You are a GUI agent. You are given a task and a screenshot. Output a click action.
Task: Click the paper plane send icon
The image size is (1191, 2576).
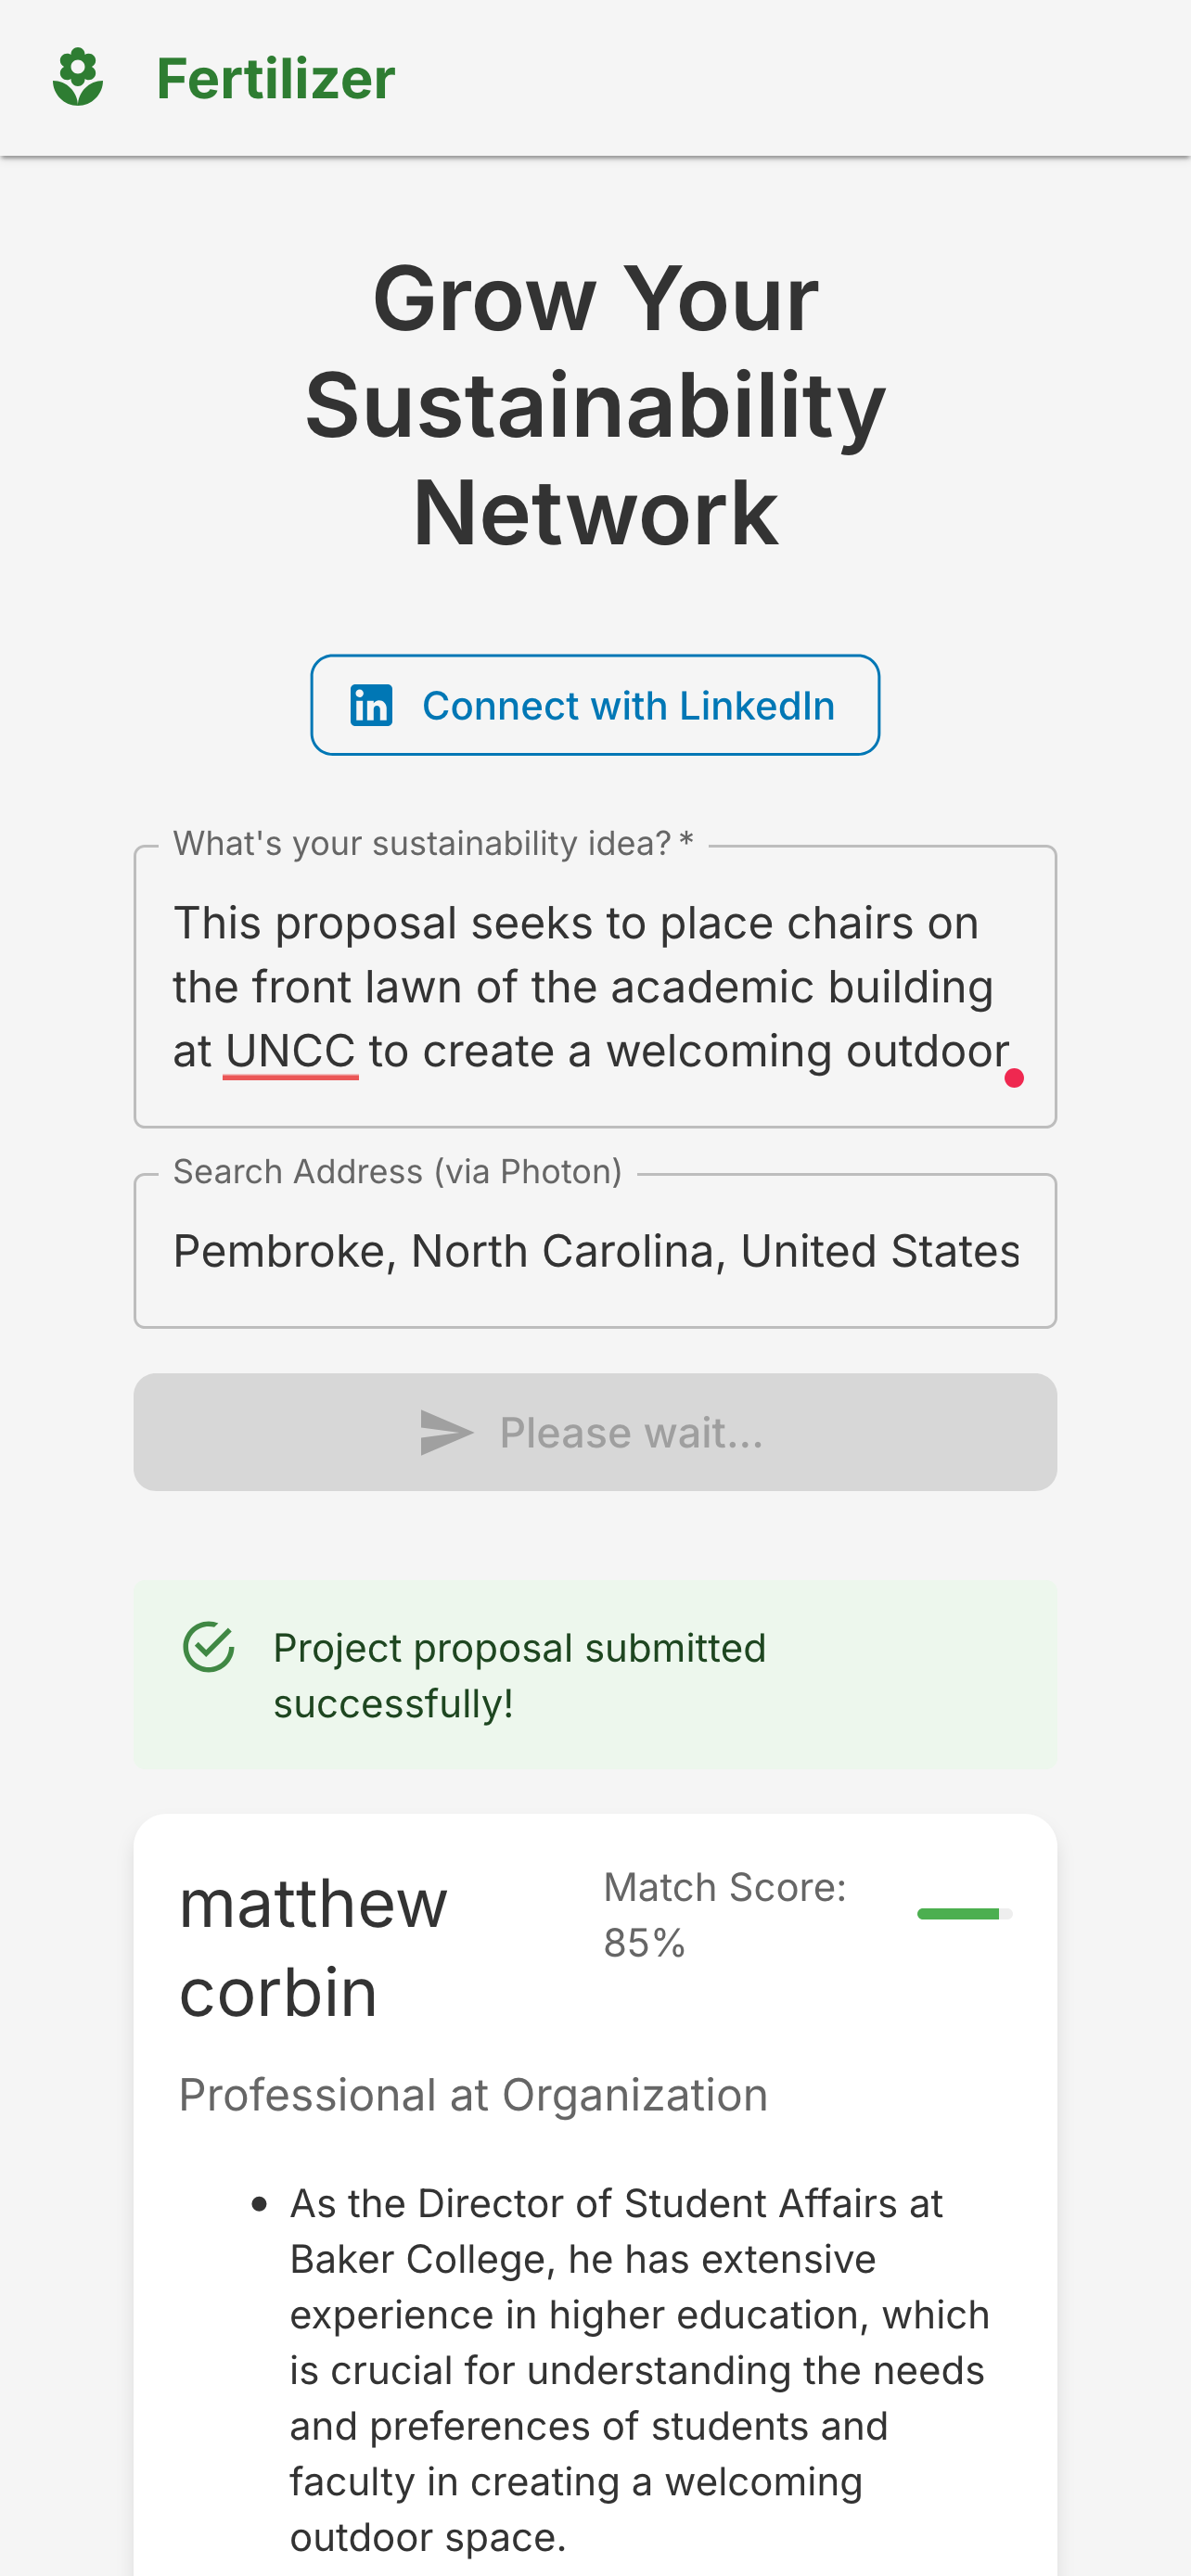(445, 1432)
